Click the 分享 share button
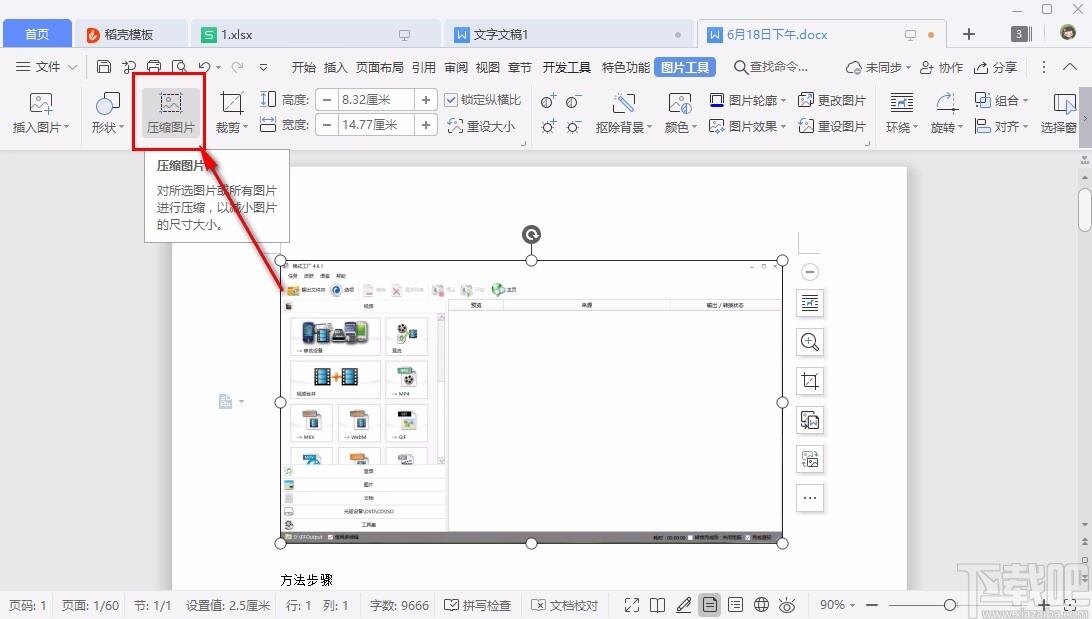Screen dimensions: 1092x619 [996, 67]
